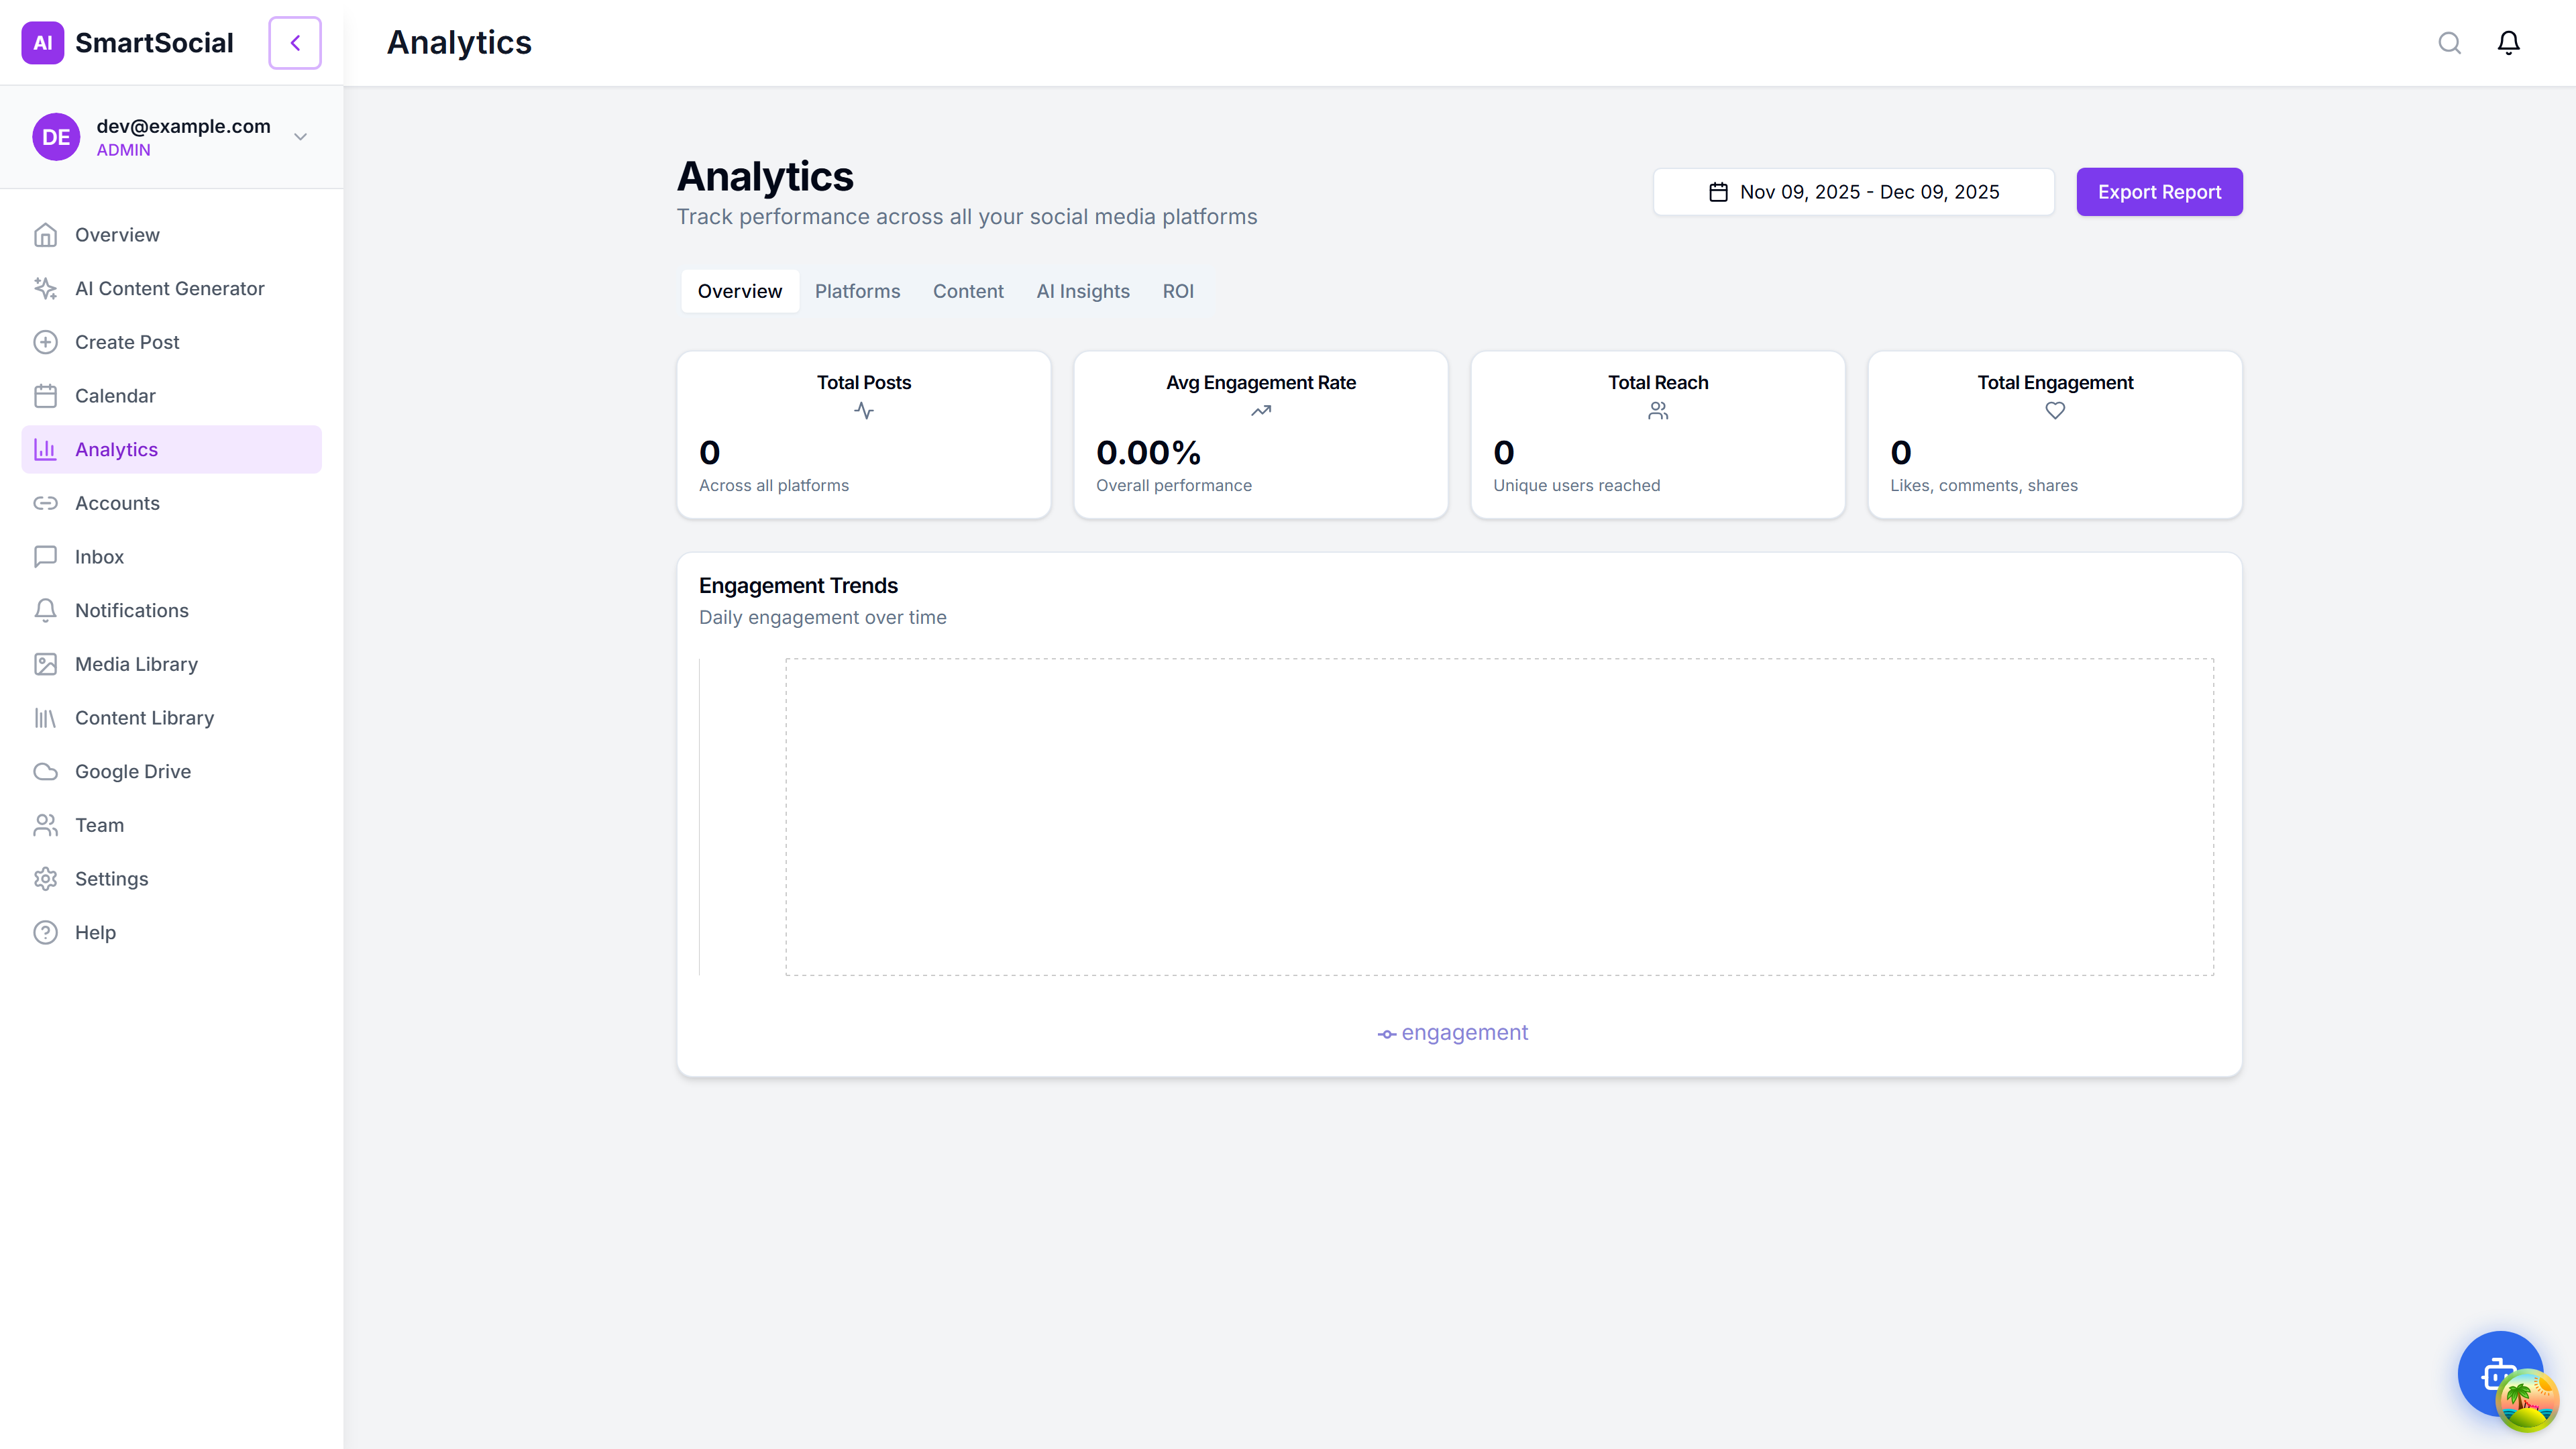2576x1449 pixels.
Task: Click the floating widget at bottom right
Action: 2500,1374
